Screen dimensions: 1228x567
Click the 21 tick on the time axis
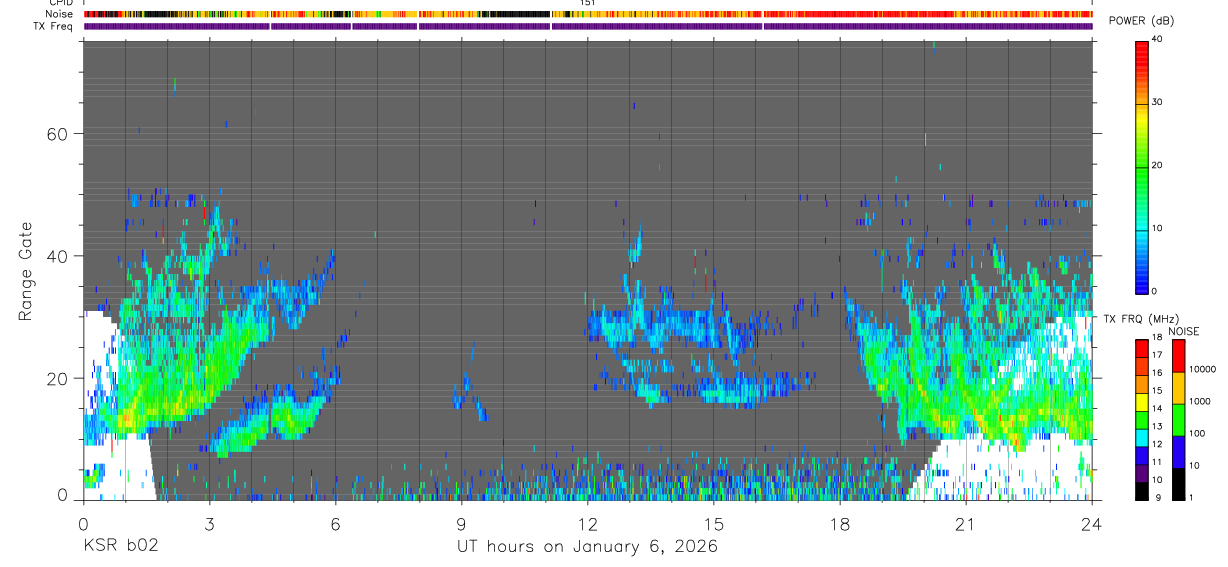[x=966, y=523]
